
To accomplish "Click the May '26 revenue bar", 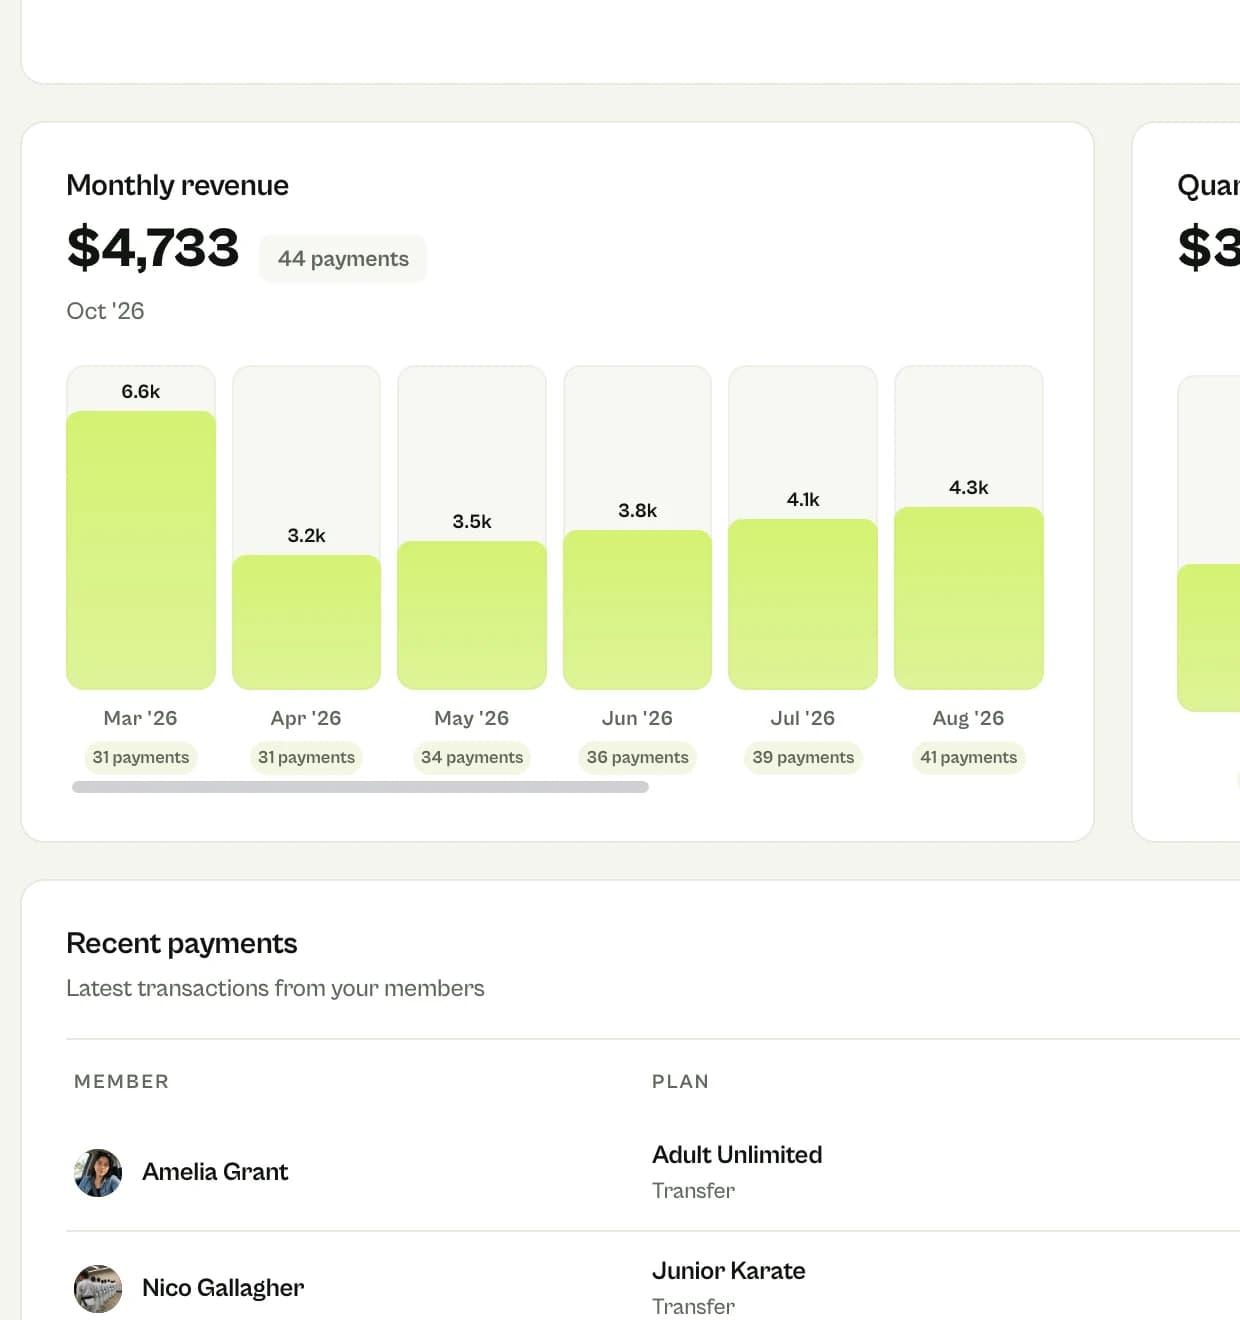I will pyautogui.click(x=472, y=615).
